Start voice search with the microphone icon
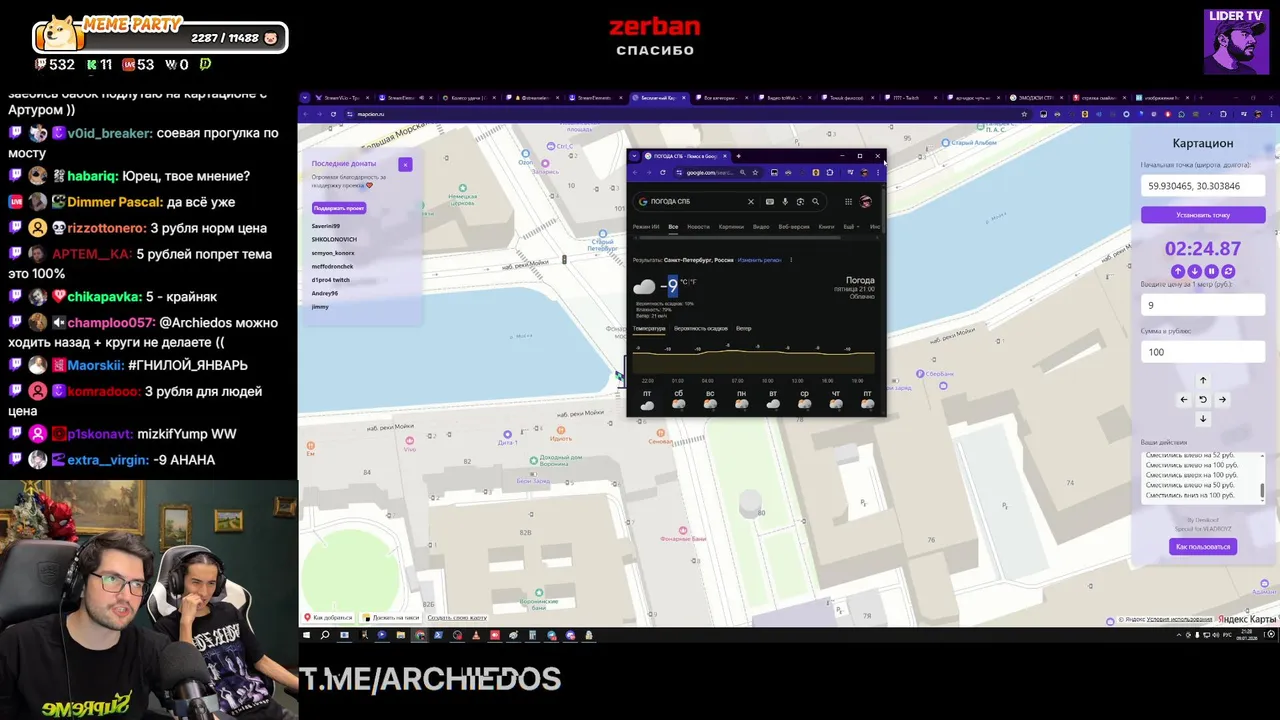 click(785, 202)
